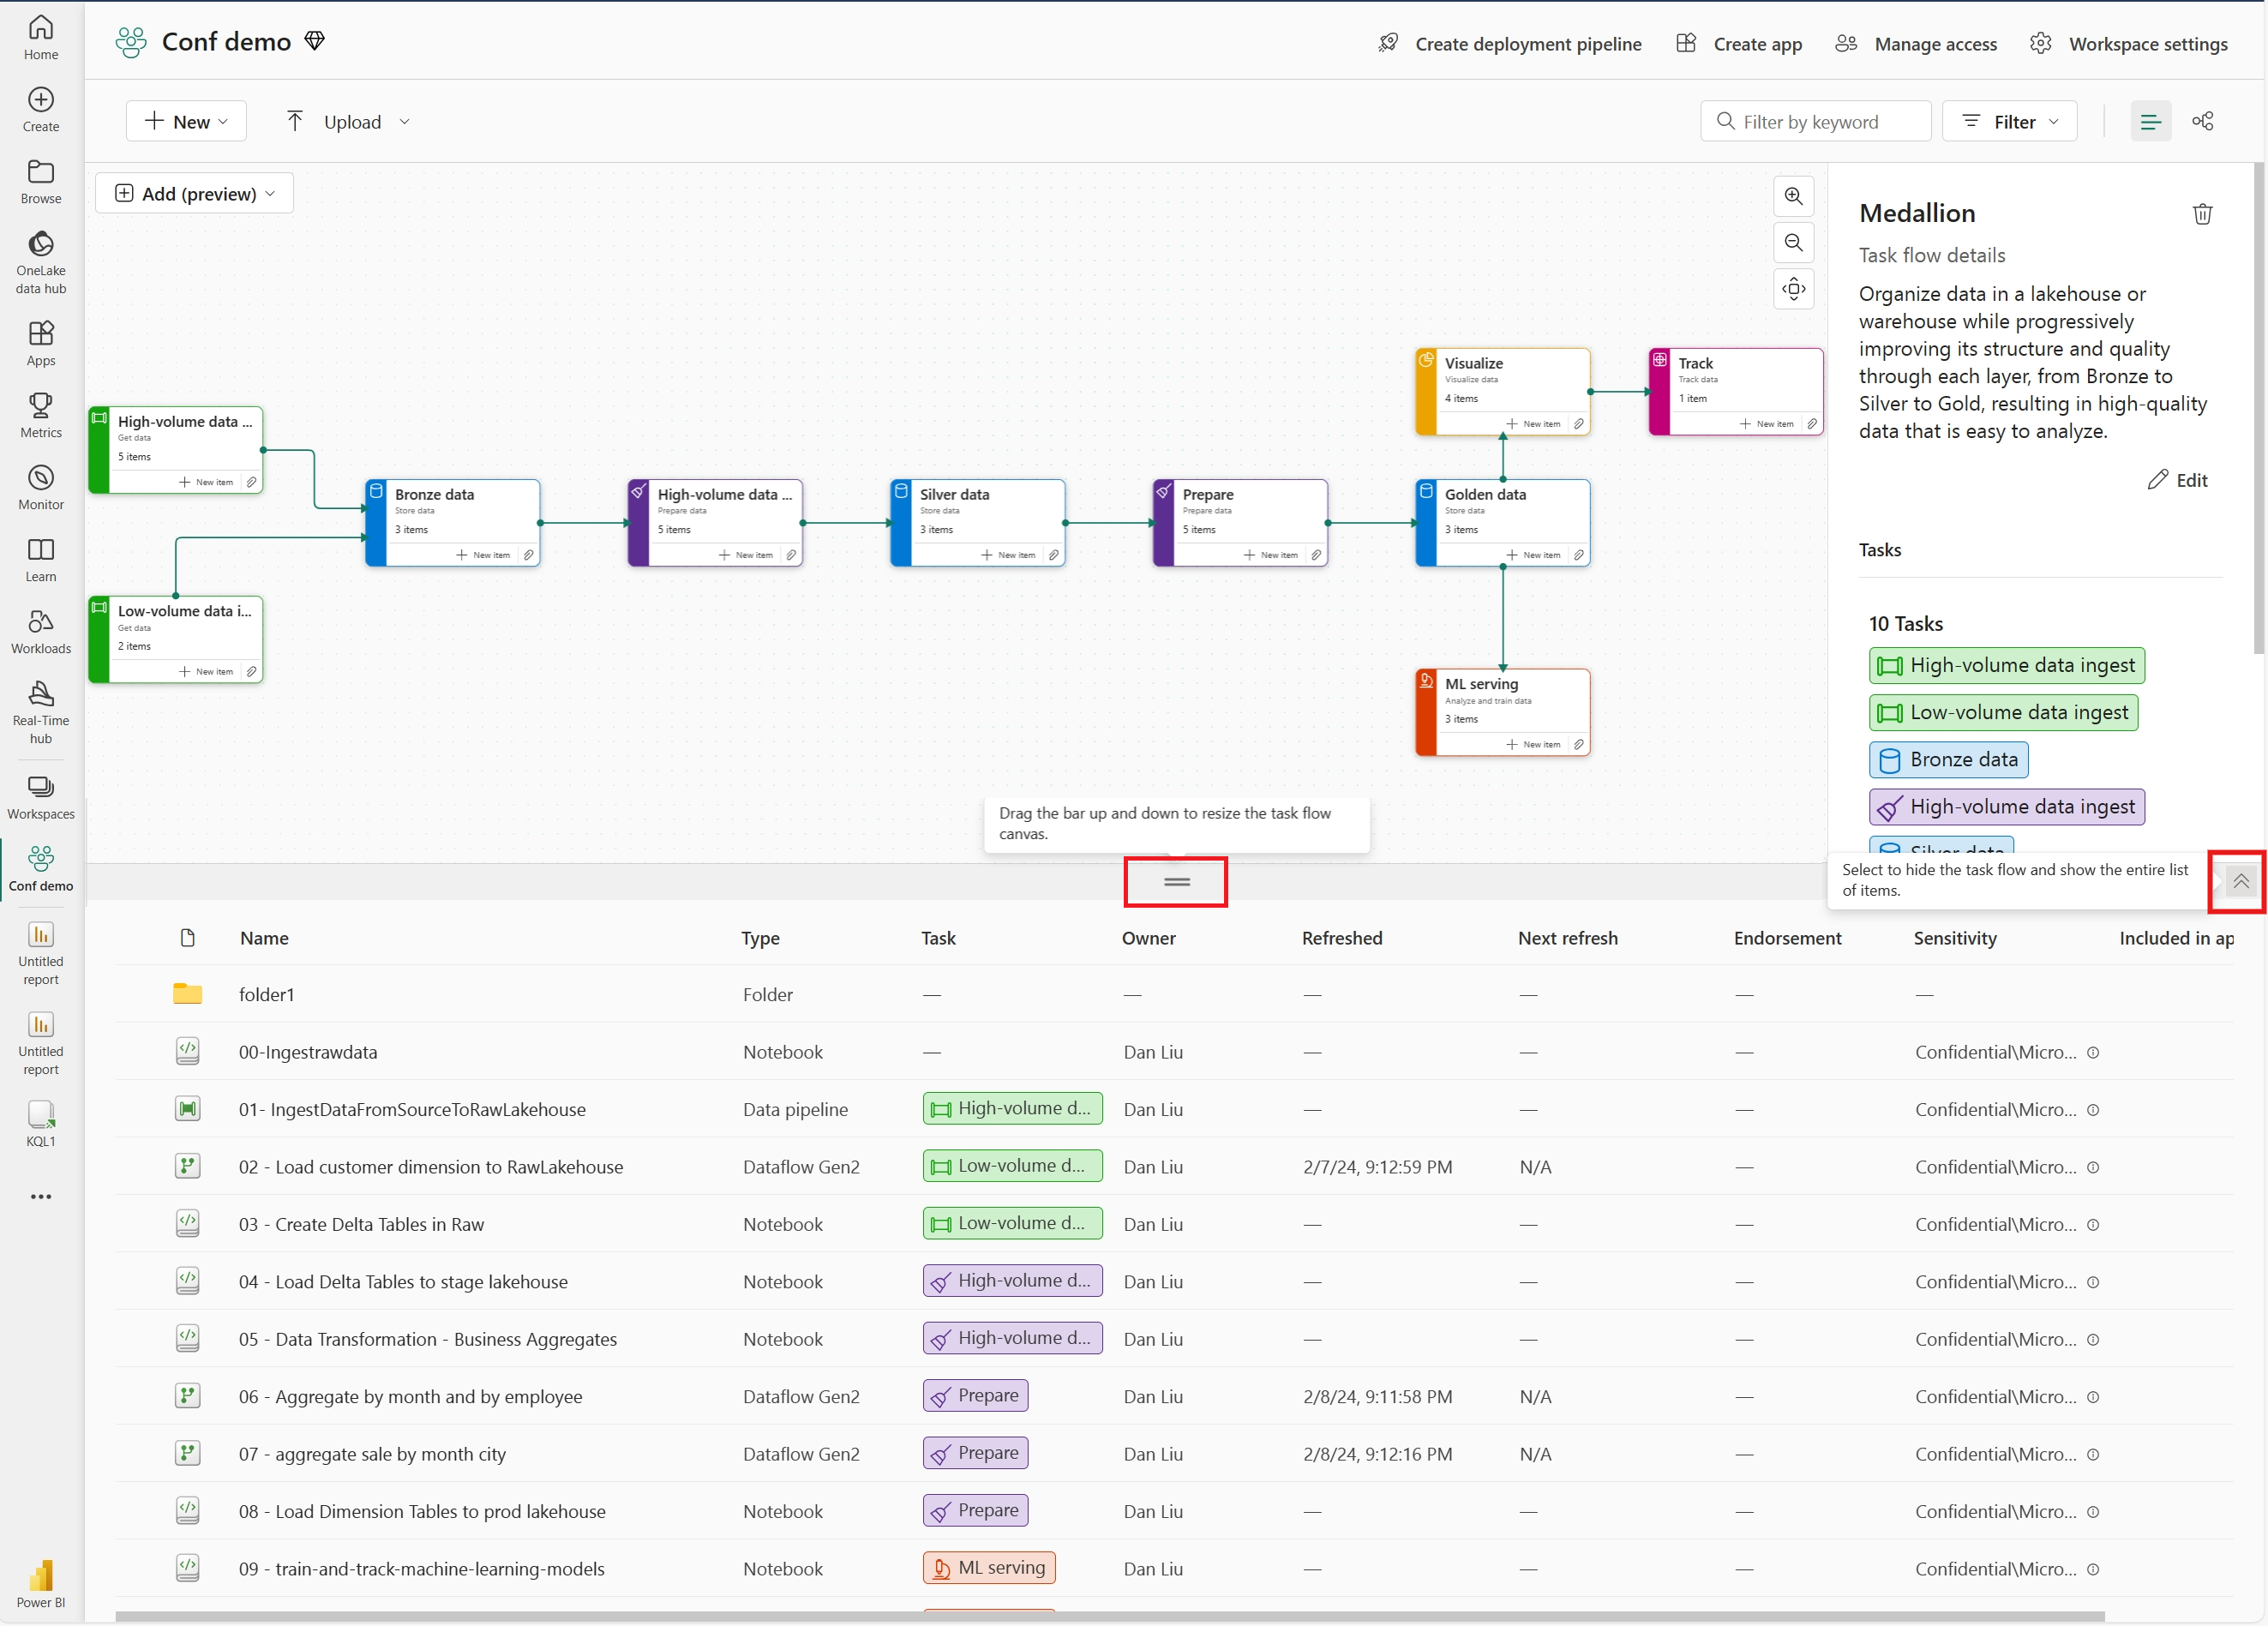Focus the Filter by keyword field
The height and width of the screenshot is (1626, 2268).
pyautogui.click(x=1816, y=121)
